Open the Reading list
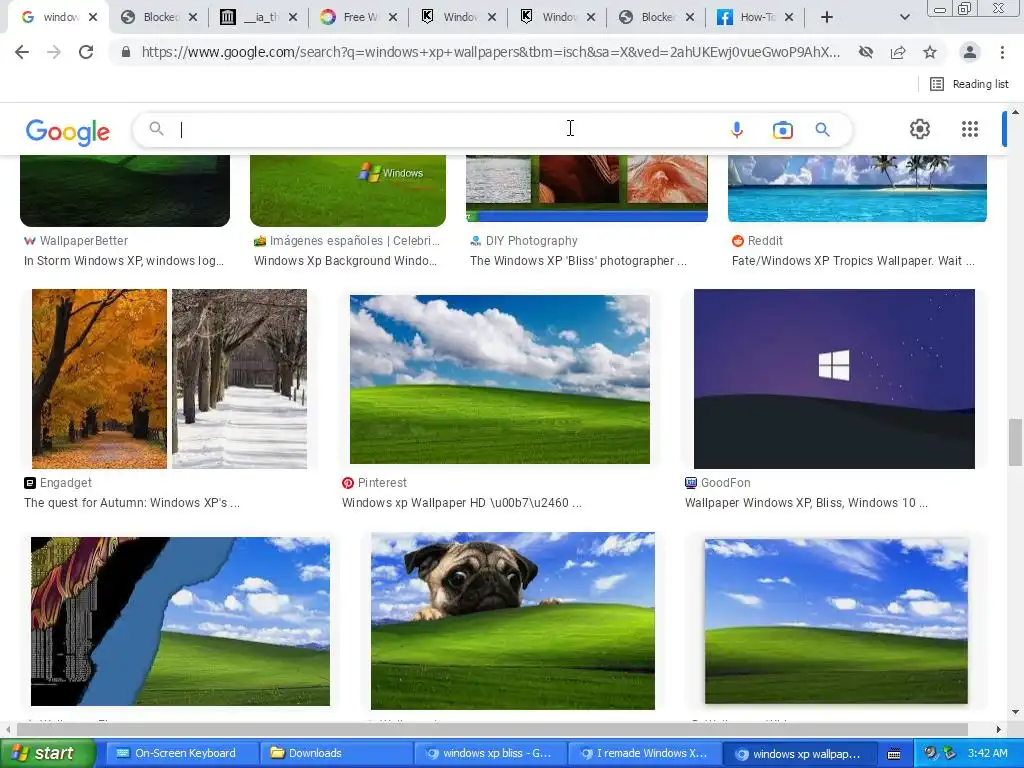Image resolution: width=1024 pixels, height=768 pixels. click(969, 84)
